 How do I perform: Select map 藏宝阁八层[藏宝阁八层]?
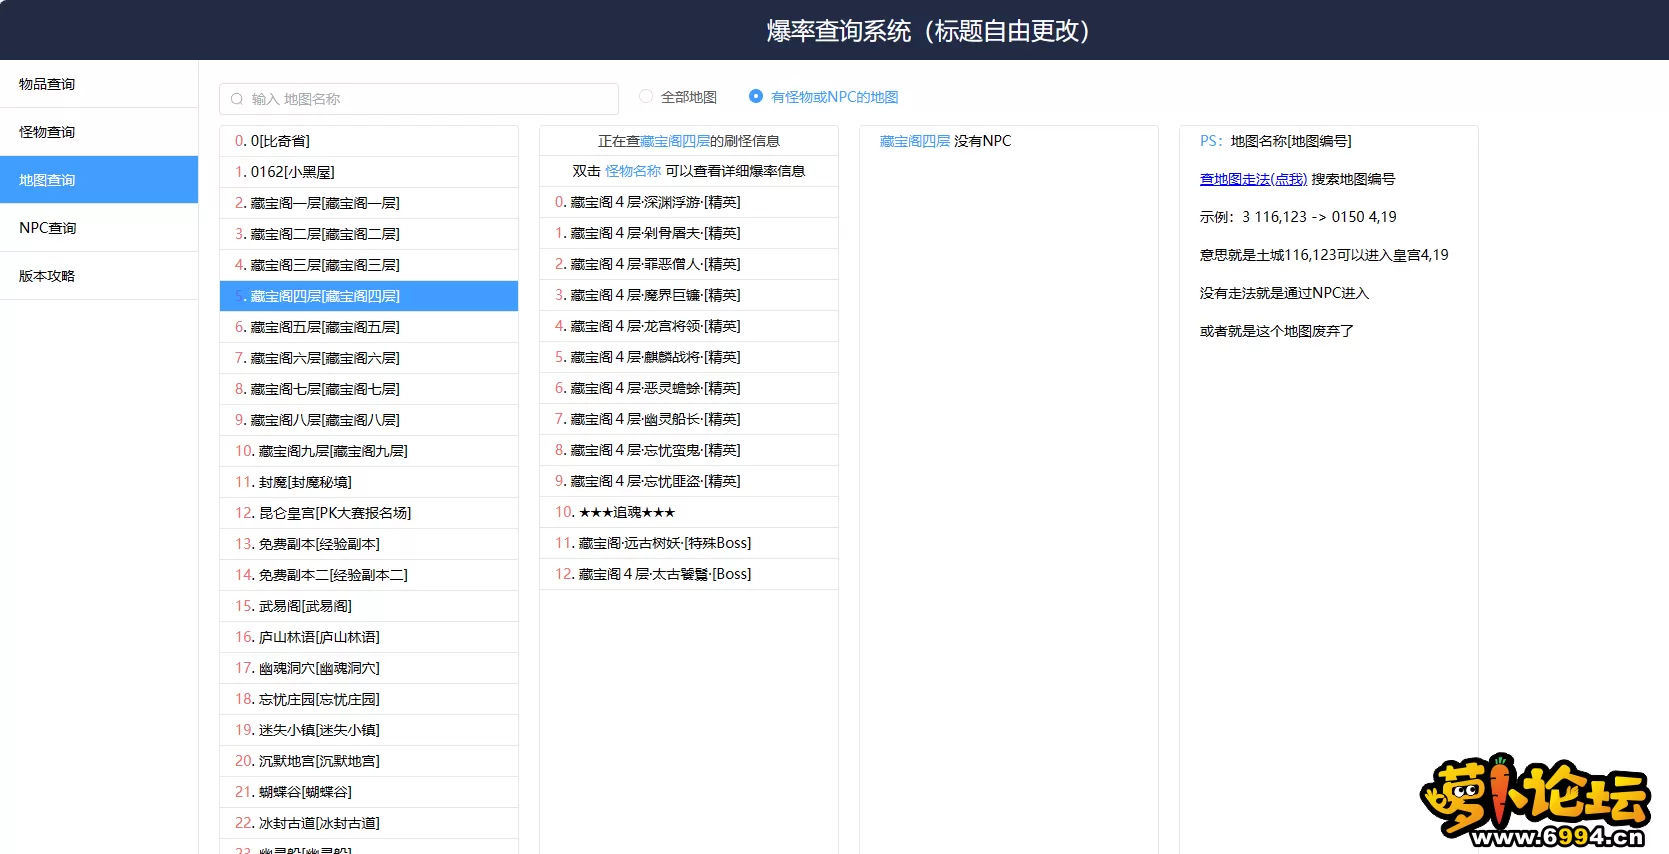coord(369,420)
